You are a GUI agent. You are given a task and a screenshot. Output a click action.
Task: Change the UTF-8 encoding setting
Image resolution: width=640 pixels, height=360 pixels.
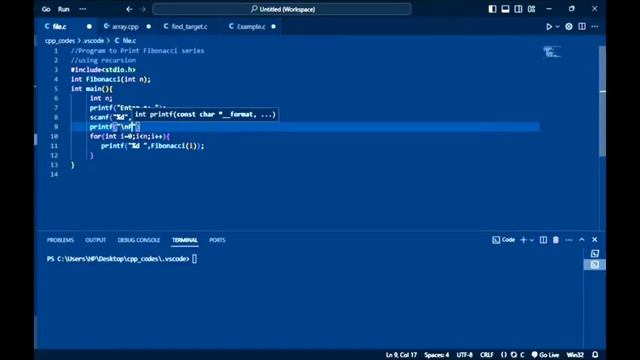[x=464, y=355]
